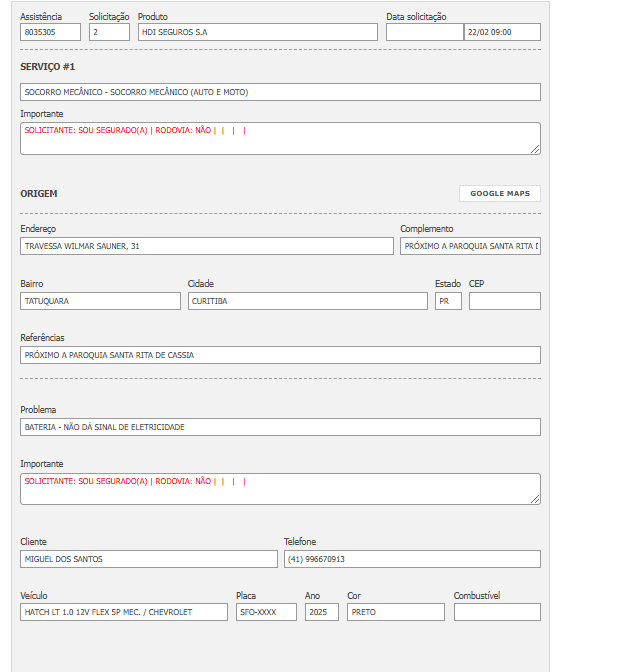Click the Assistência number field
The height and width of the screenshot is (672, 639).
[x=50, y=32]
